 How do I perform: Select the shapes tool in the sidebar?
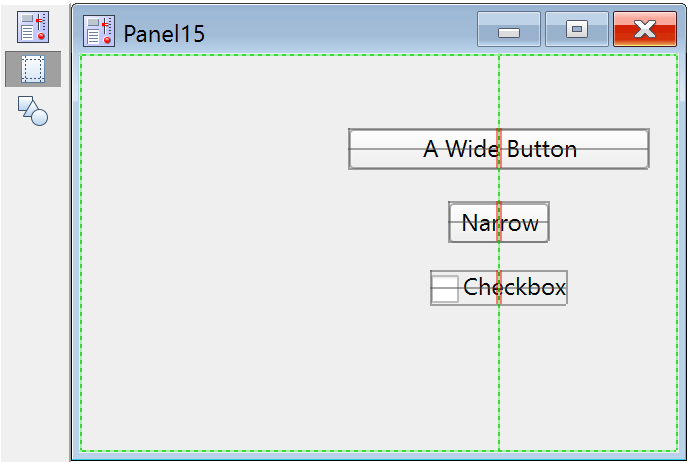[x=33, y=110]
